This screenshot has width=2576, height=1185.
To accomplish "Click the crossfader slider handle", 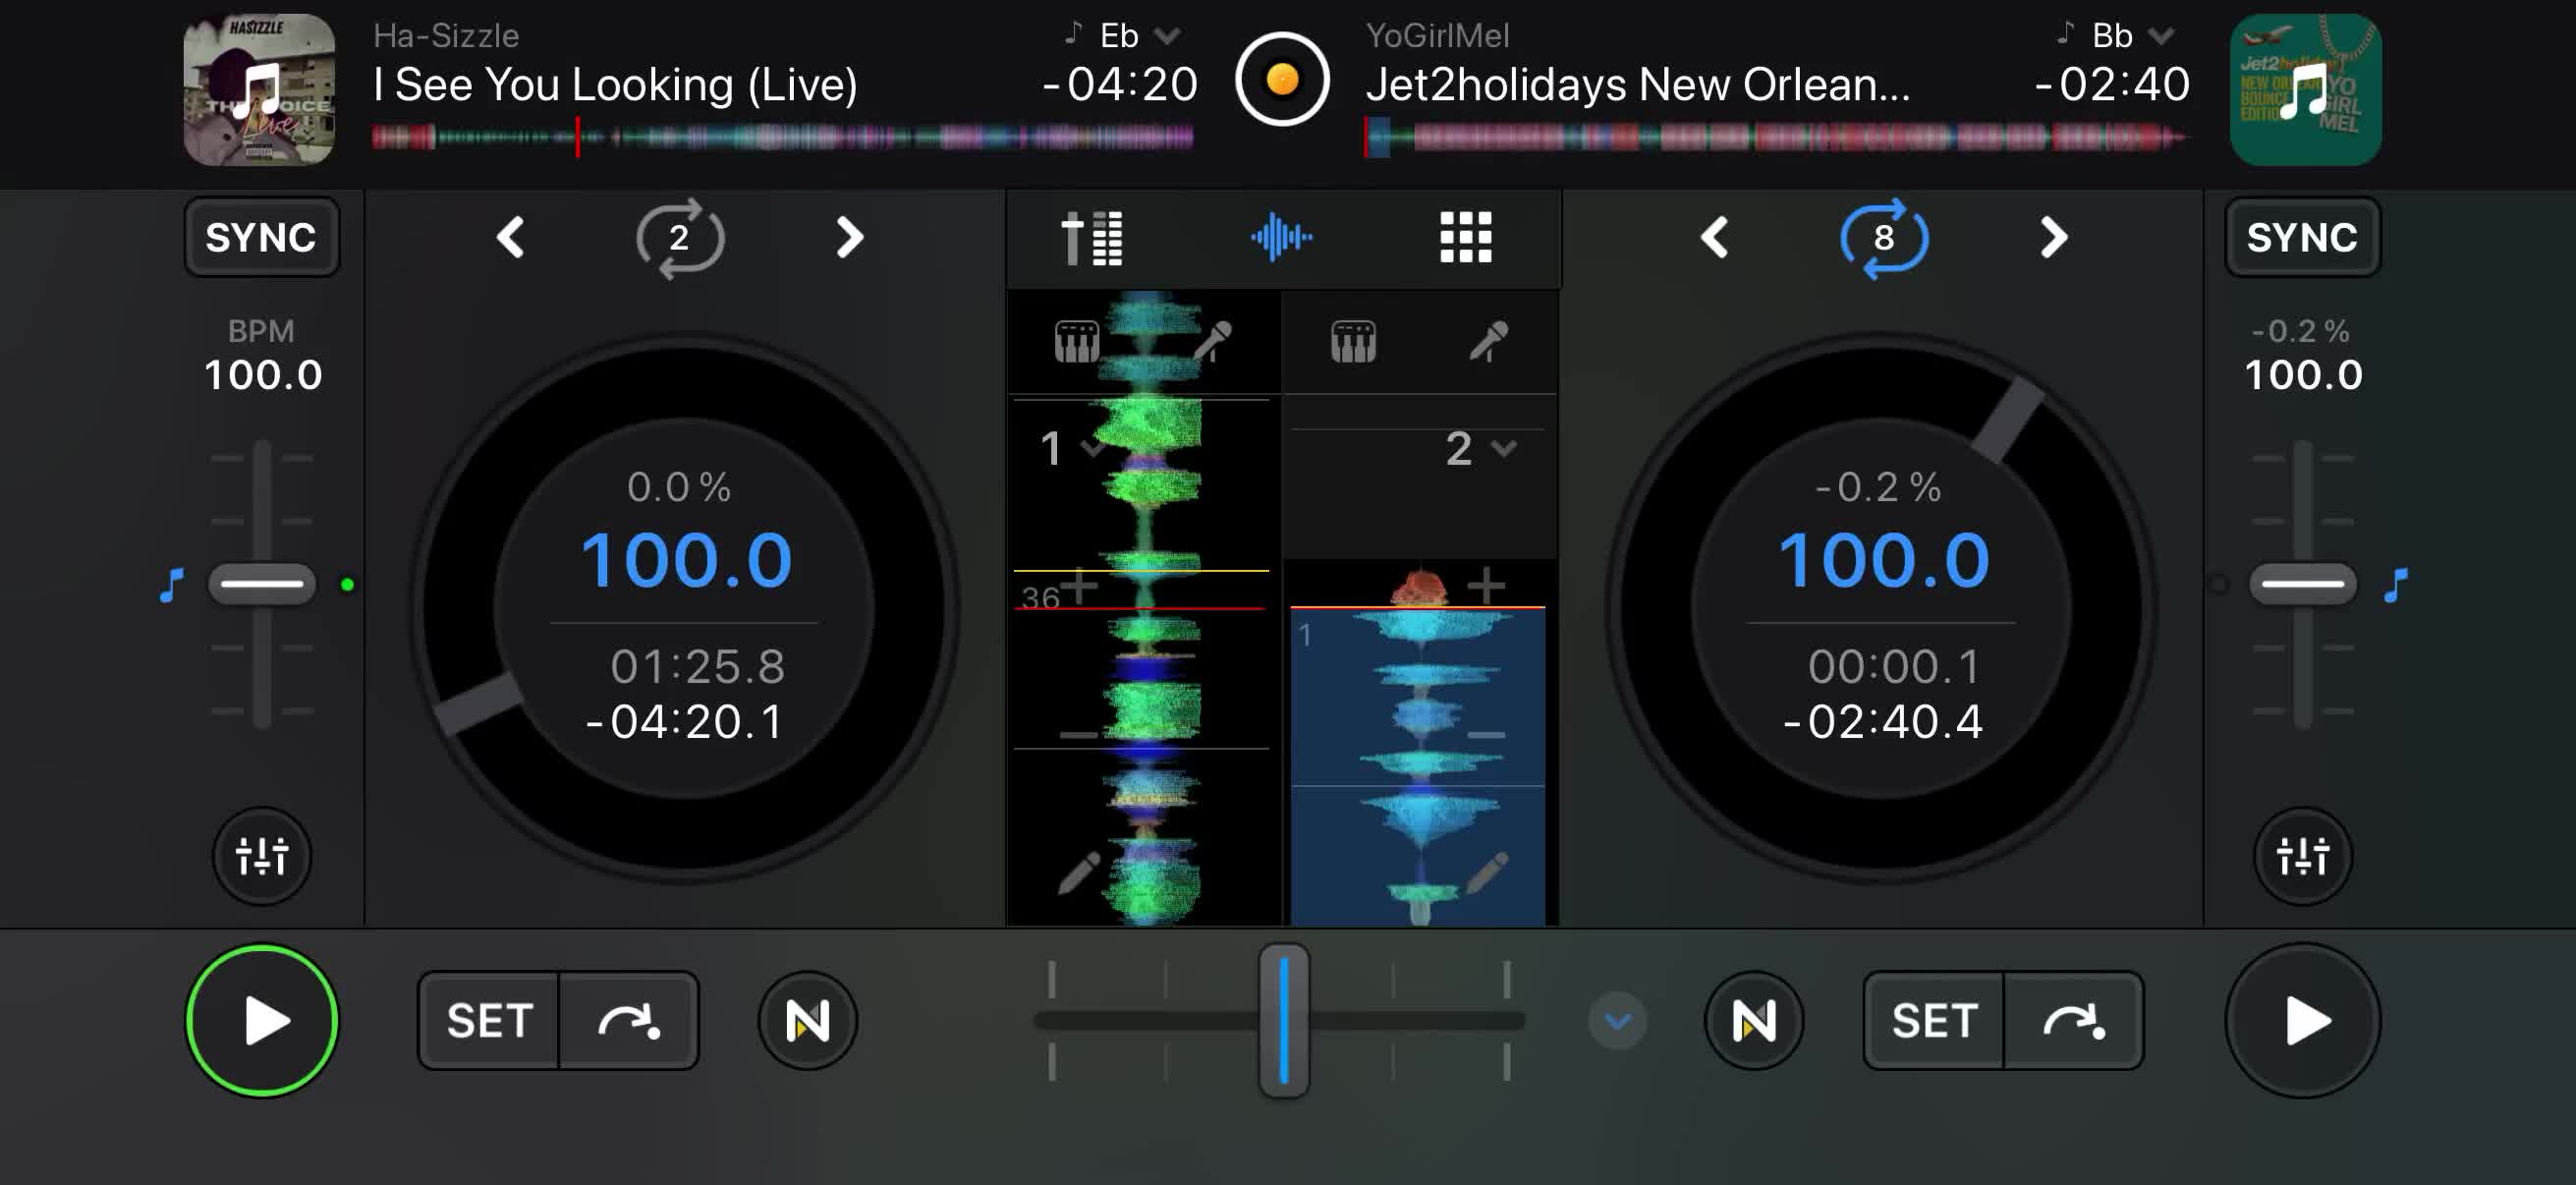I will pos(1283,1020).
